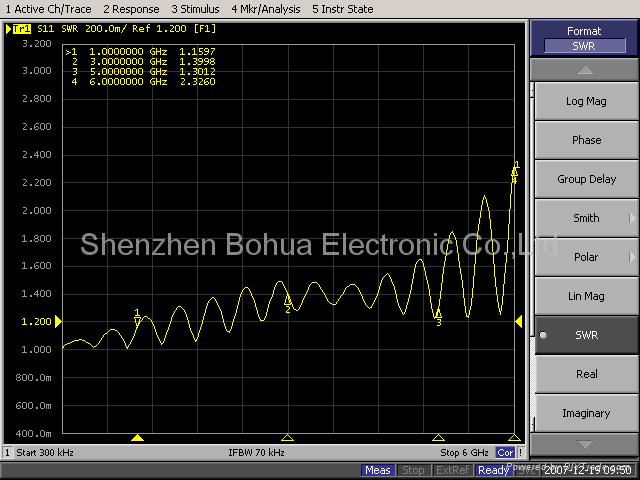Screen dimensions: 640x480
Task: Click the right reference level arrow indicator
Action: point(518,321)
